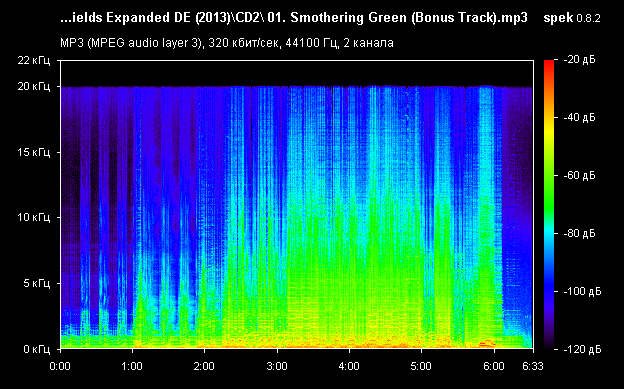This screenshot has height=389, width=624.
Task: Click the -60 дБ level label
Action: [579, 175]
